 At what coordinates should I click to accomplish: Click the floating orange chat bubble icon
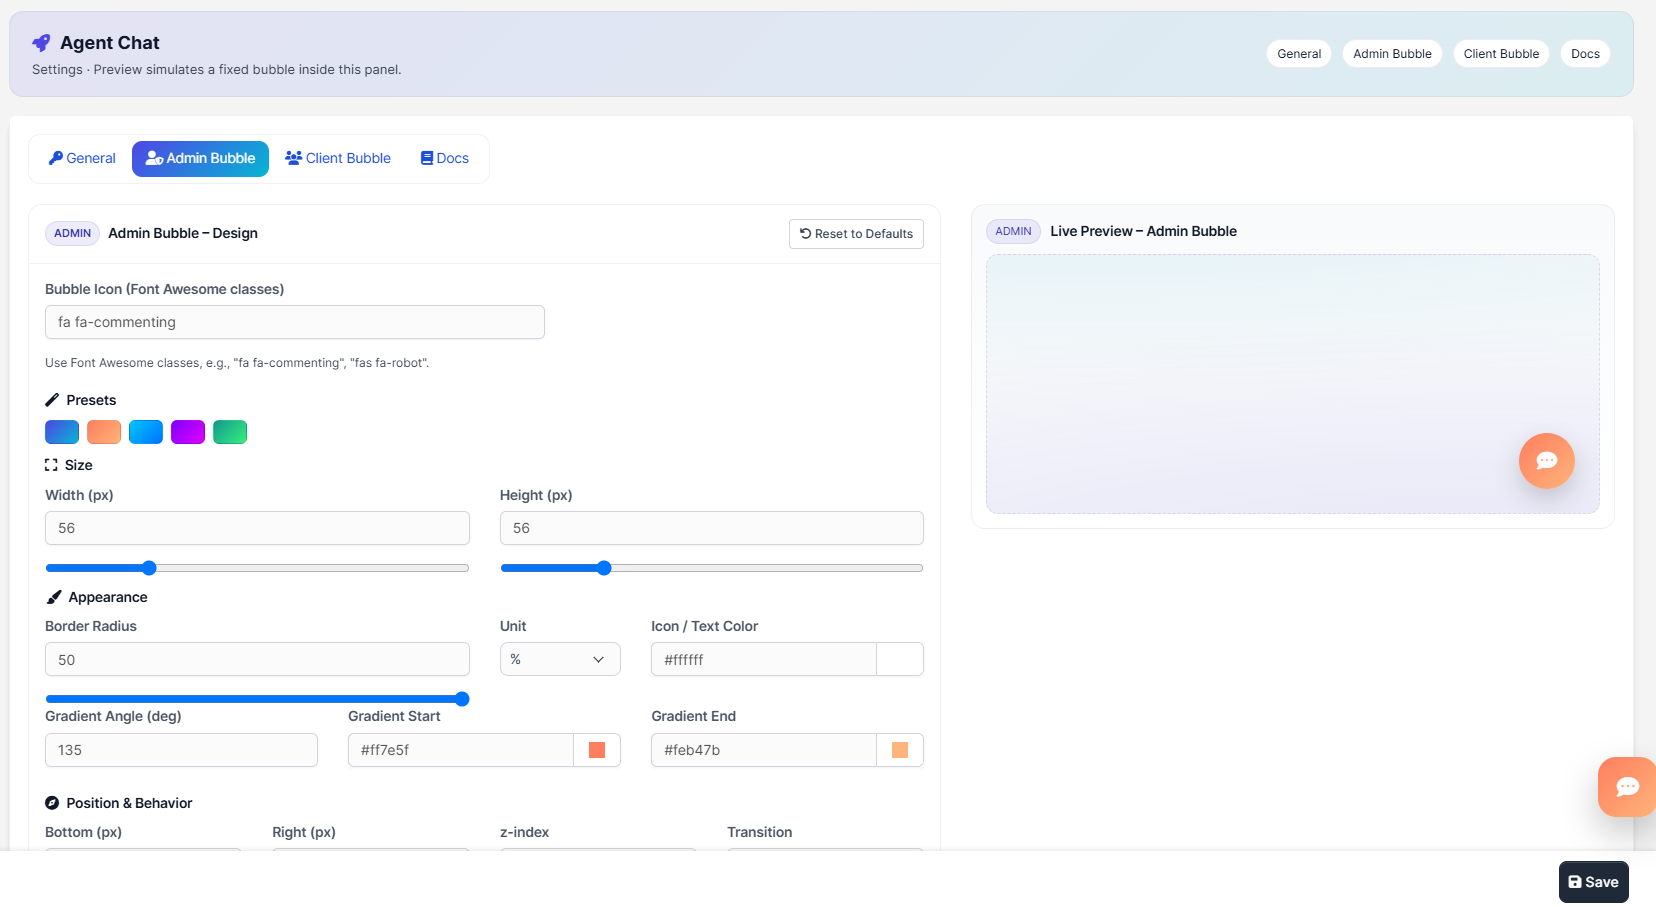1627,787
